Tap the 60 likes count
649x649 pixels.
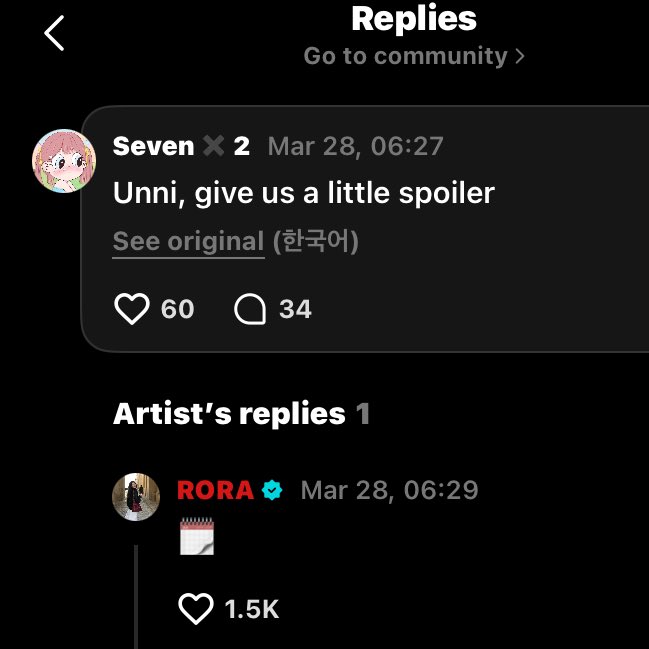[177, 309]
